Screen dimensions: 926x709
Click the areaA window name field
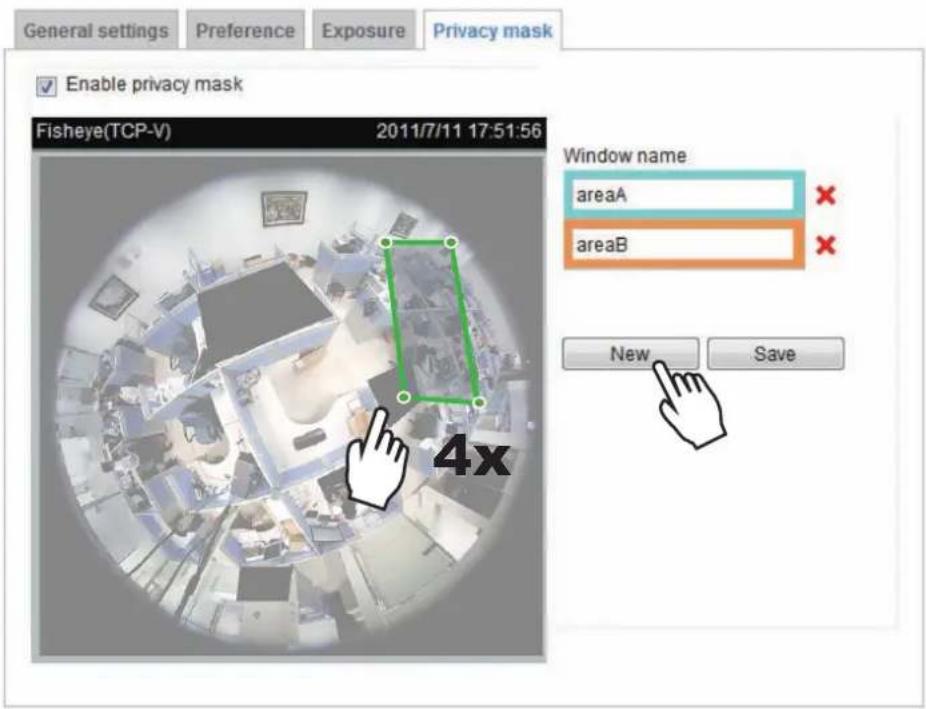[x=684, y=195]
